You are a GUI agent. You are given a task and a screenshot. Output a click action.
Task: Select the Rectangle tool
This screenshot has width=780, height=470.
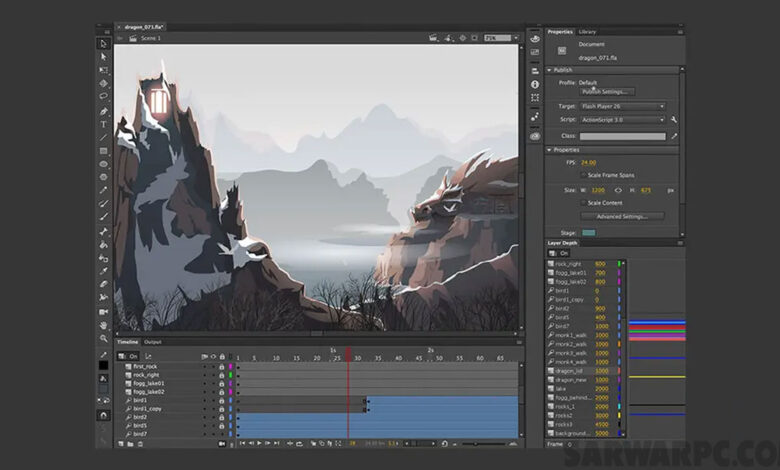pos(103,151)
